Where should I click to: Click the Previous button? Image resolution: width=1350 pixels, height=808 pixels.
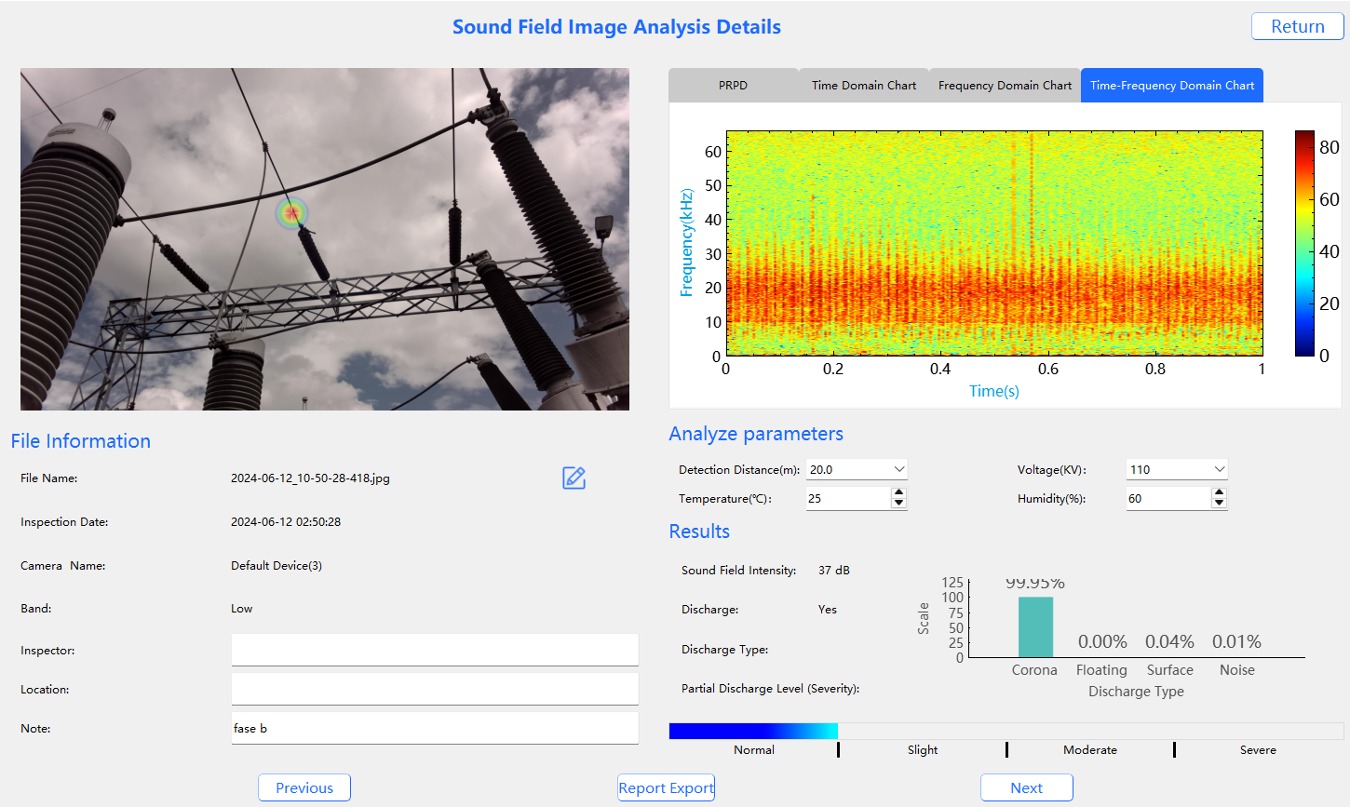coord(304,787)
